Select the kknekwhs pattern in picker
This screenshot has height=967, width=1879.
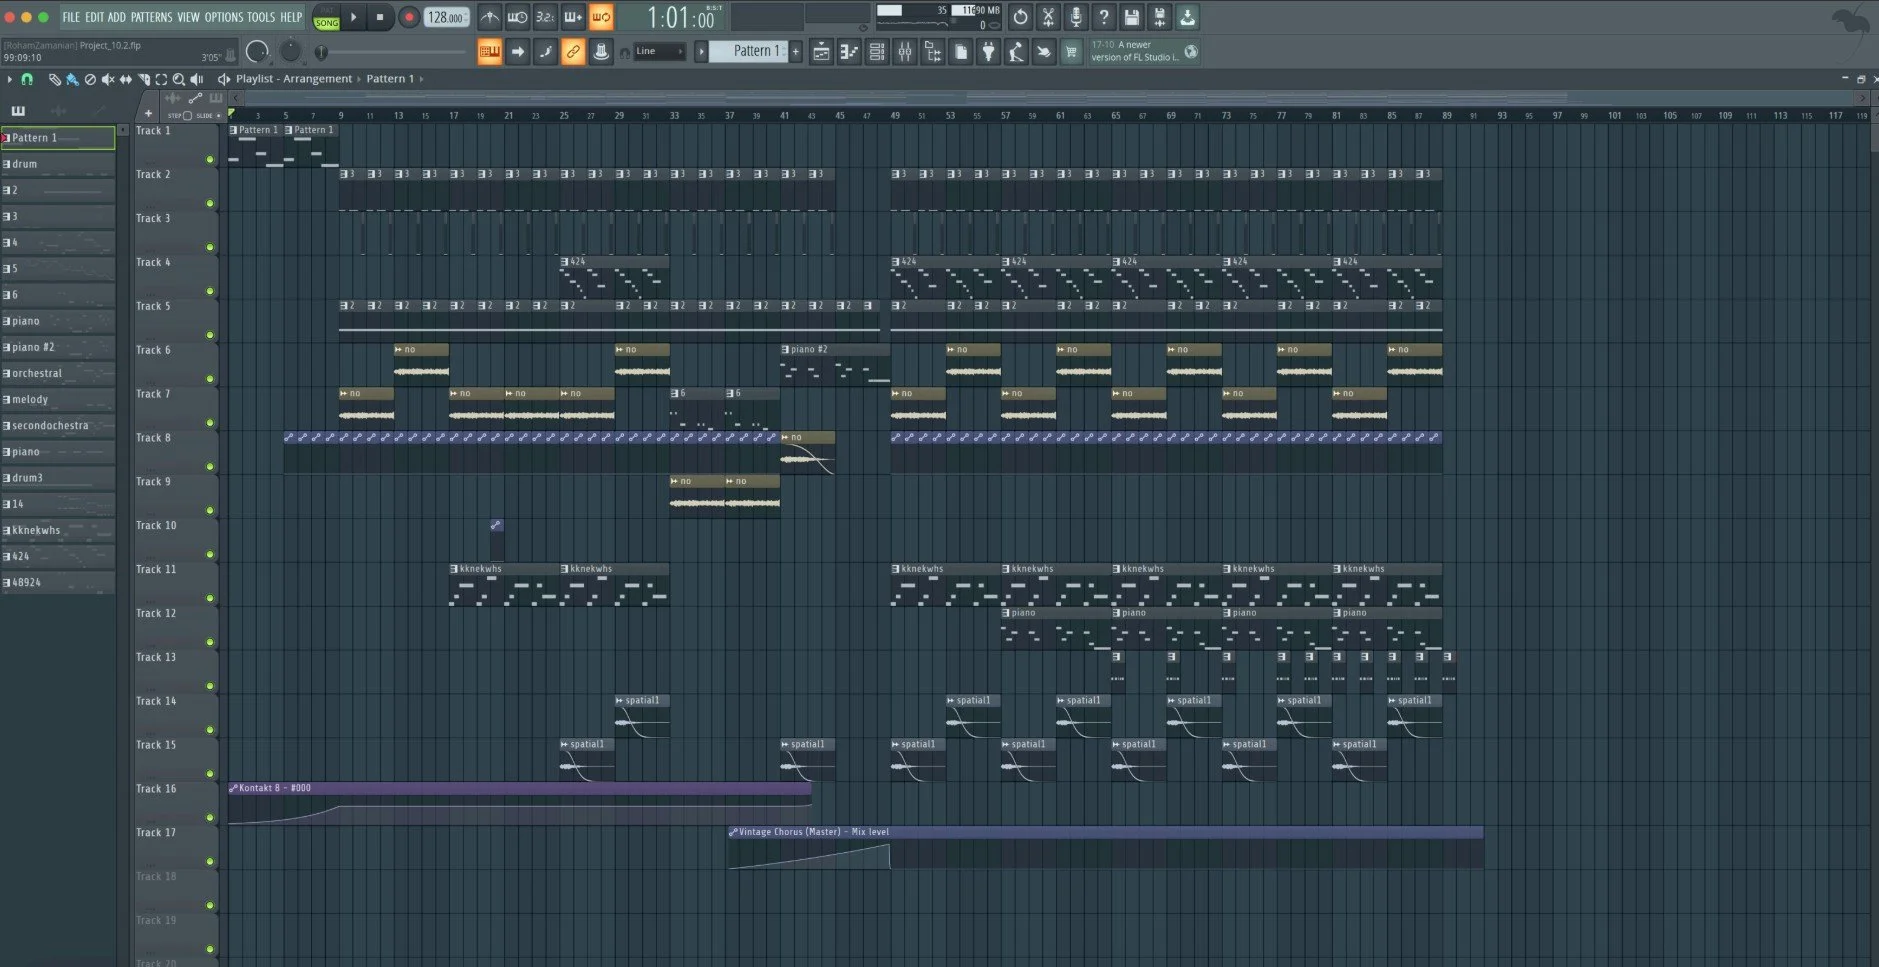58,530
